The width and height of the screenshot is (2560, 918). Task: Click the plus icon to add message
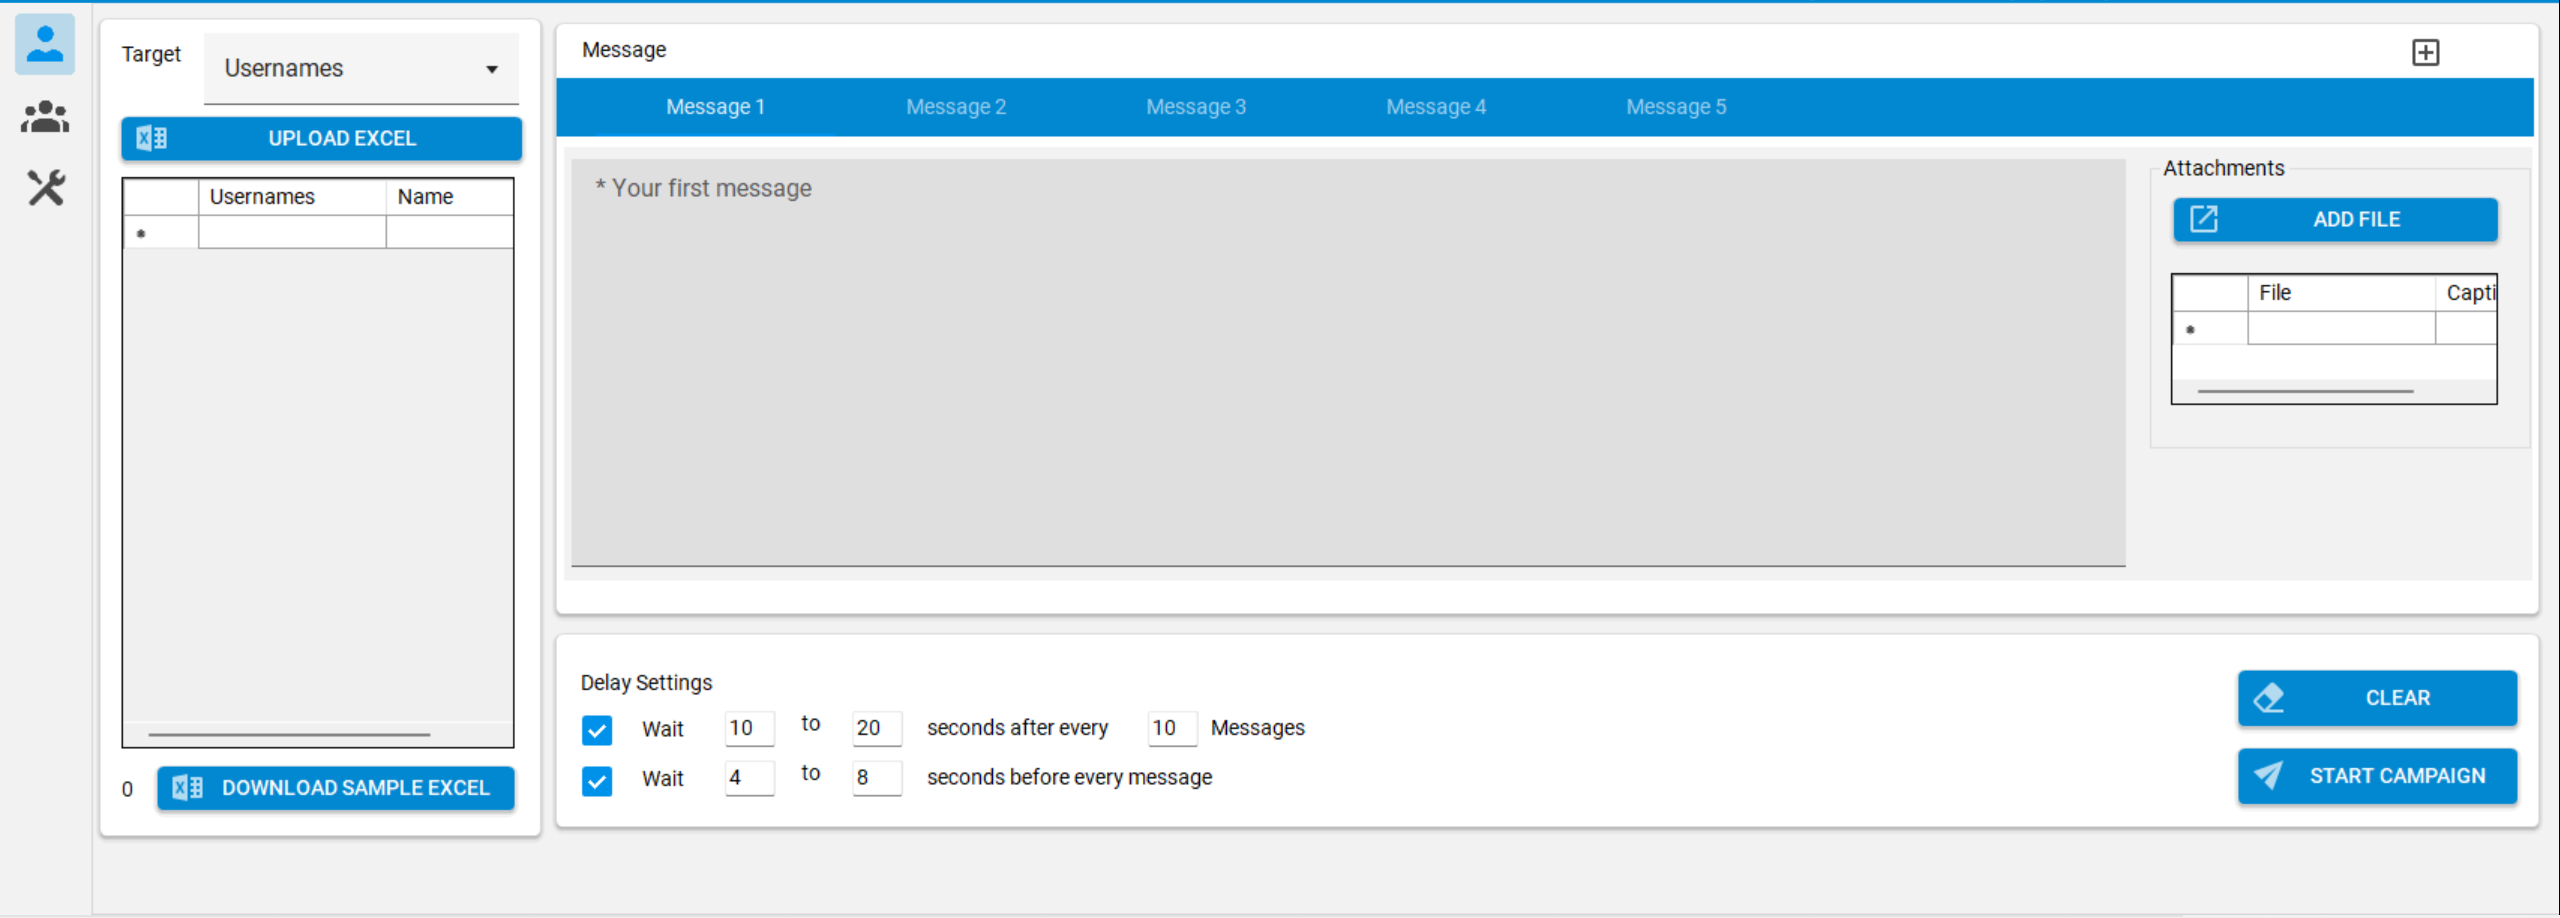tap(2425, 52)
